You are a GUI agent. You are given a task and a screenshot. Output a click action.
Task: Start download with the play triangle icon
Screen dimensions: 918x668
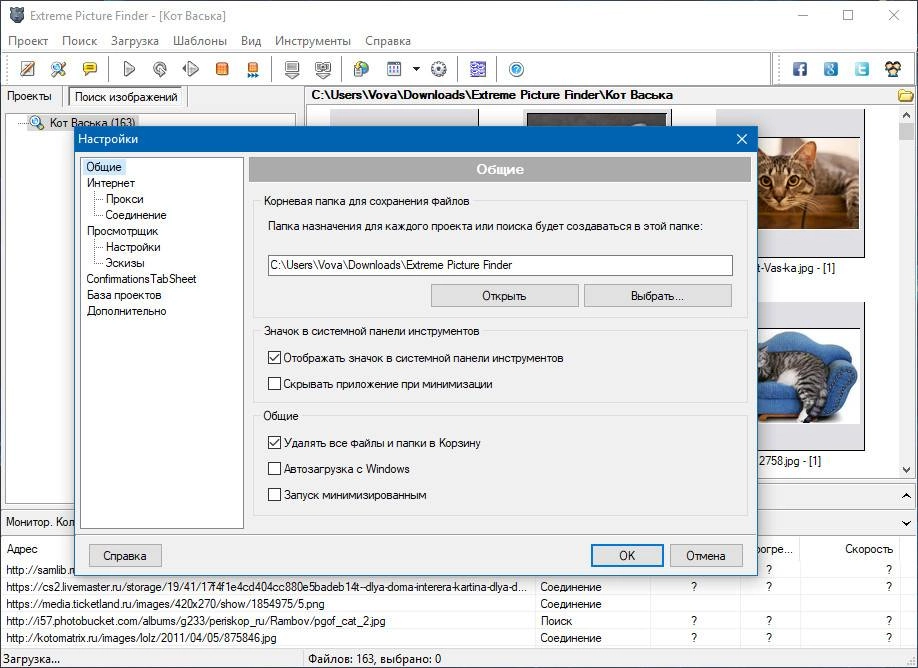[129, 69]
